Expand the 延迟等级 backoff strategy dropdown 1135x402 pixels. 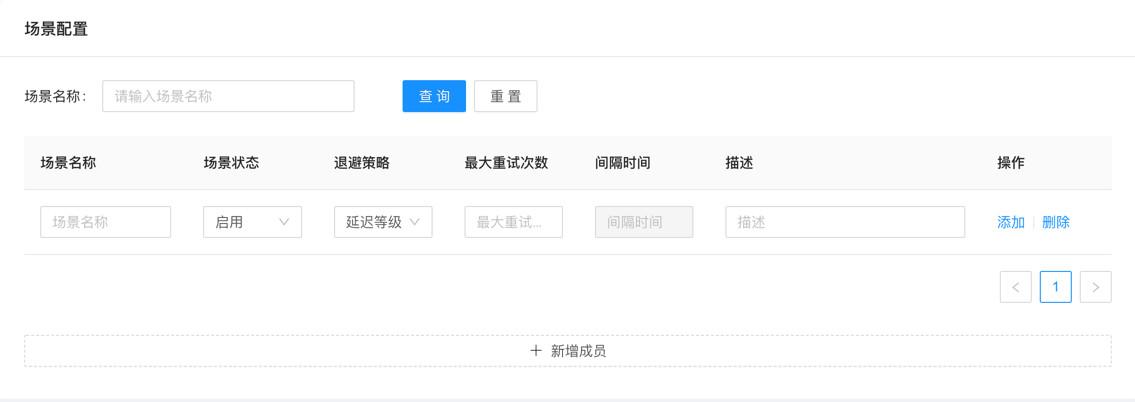383,222
